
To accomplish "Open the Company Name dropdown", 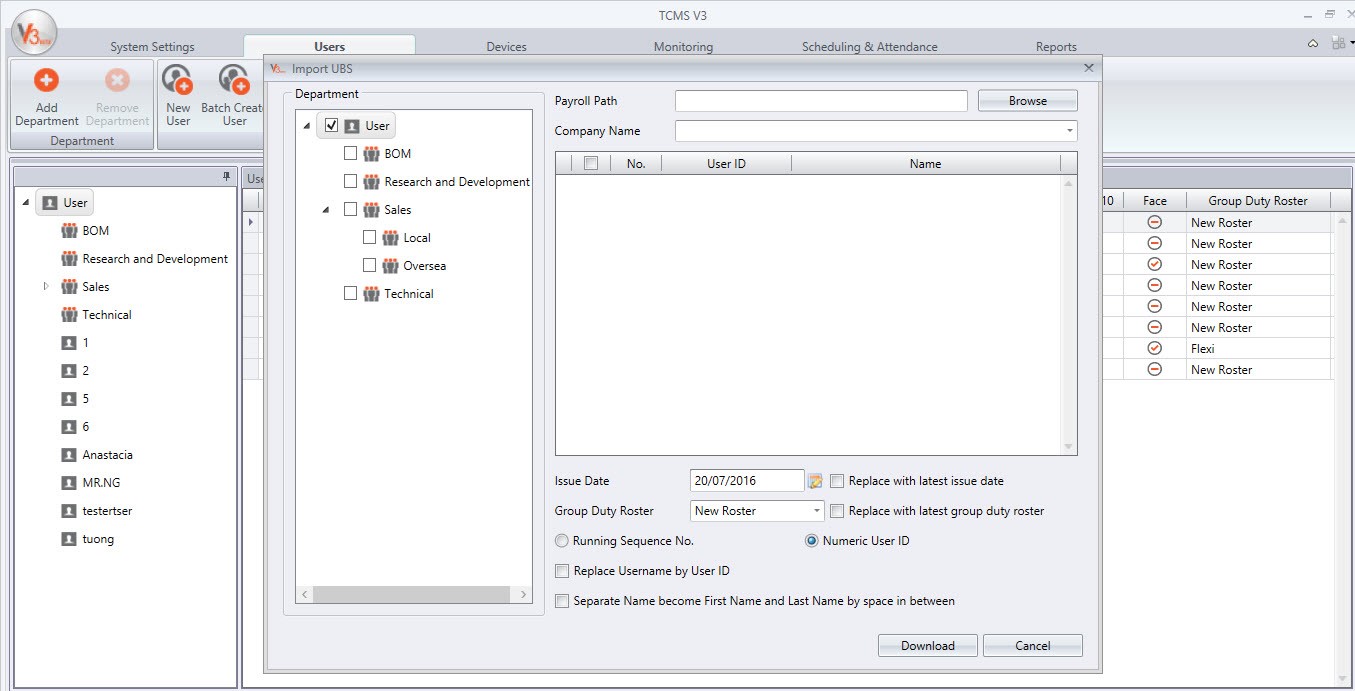I will [x=1070, y=131].
